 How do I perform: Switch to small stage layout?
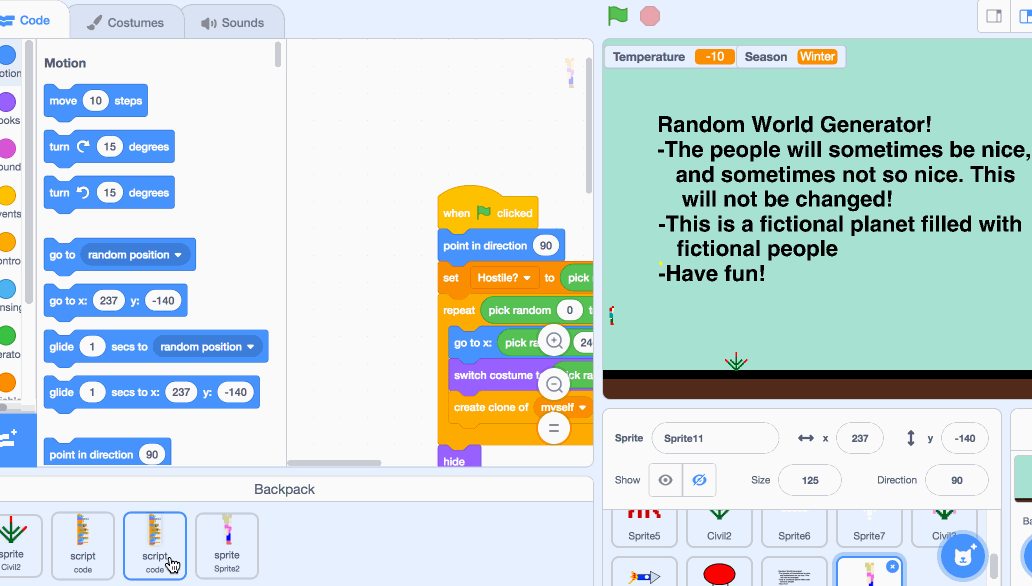coord(994,16)
